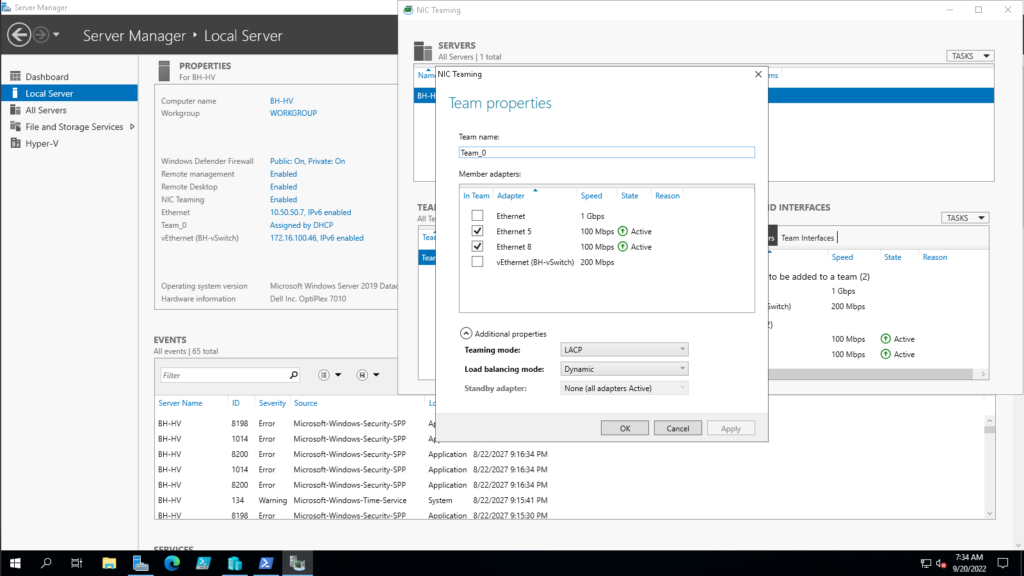Click the Dashboard sidebar icon
Screen dimensions: 1024x576
[15, 76]
